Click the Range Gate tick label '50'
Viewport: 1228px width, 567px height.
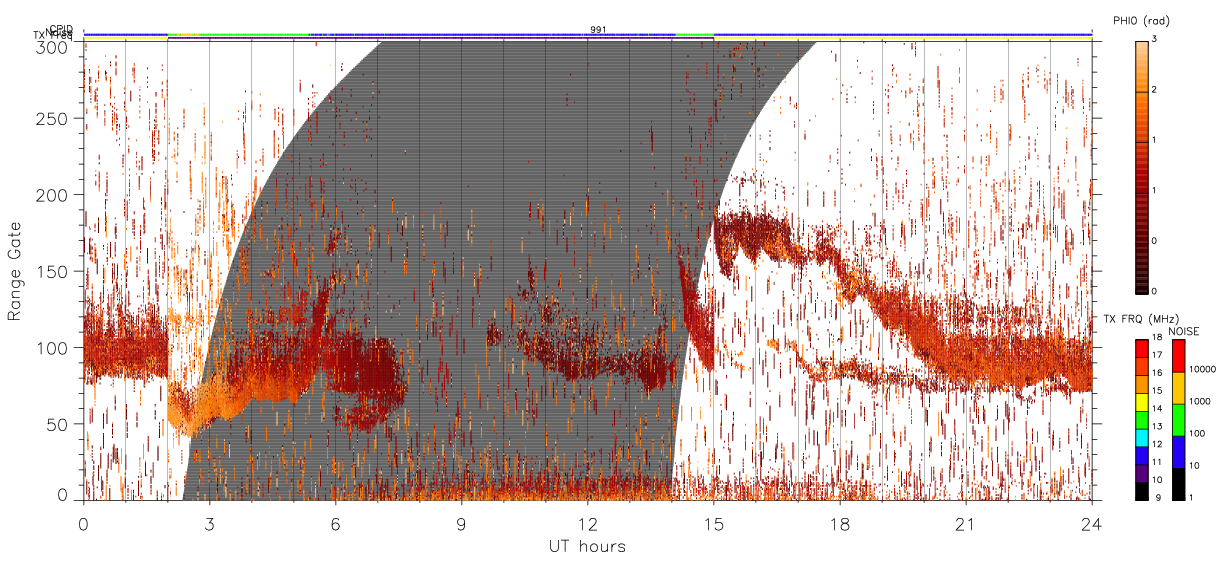(x=59, y=424)
